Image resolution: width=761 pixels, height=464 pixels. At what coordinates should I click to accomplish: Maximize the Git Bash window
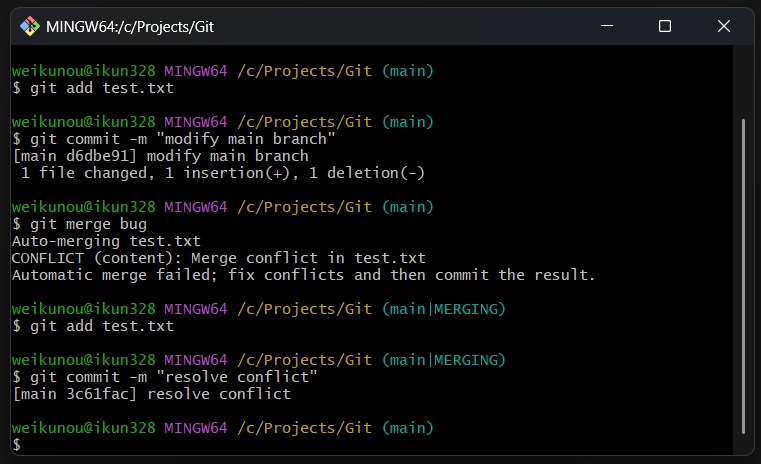pos(665,26)
